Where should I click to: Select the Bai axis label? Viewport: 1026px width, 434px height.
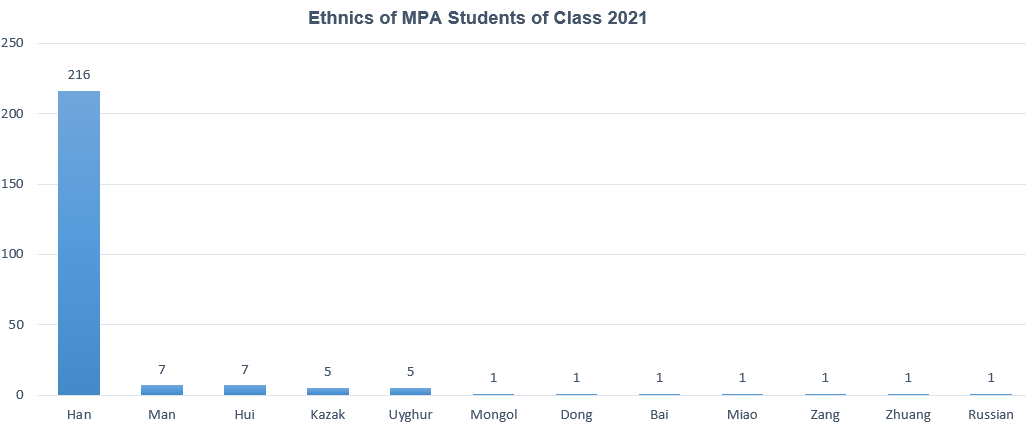tap(659, 415)
